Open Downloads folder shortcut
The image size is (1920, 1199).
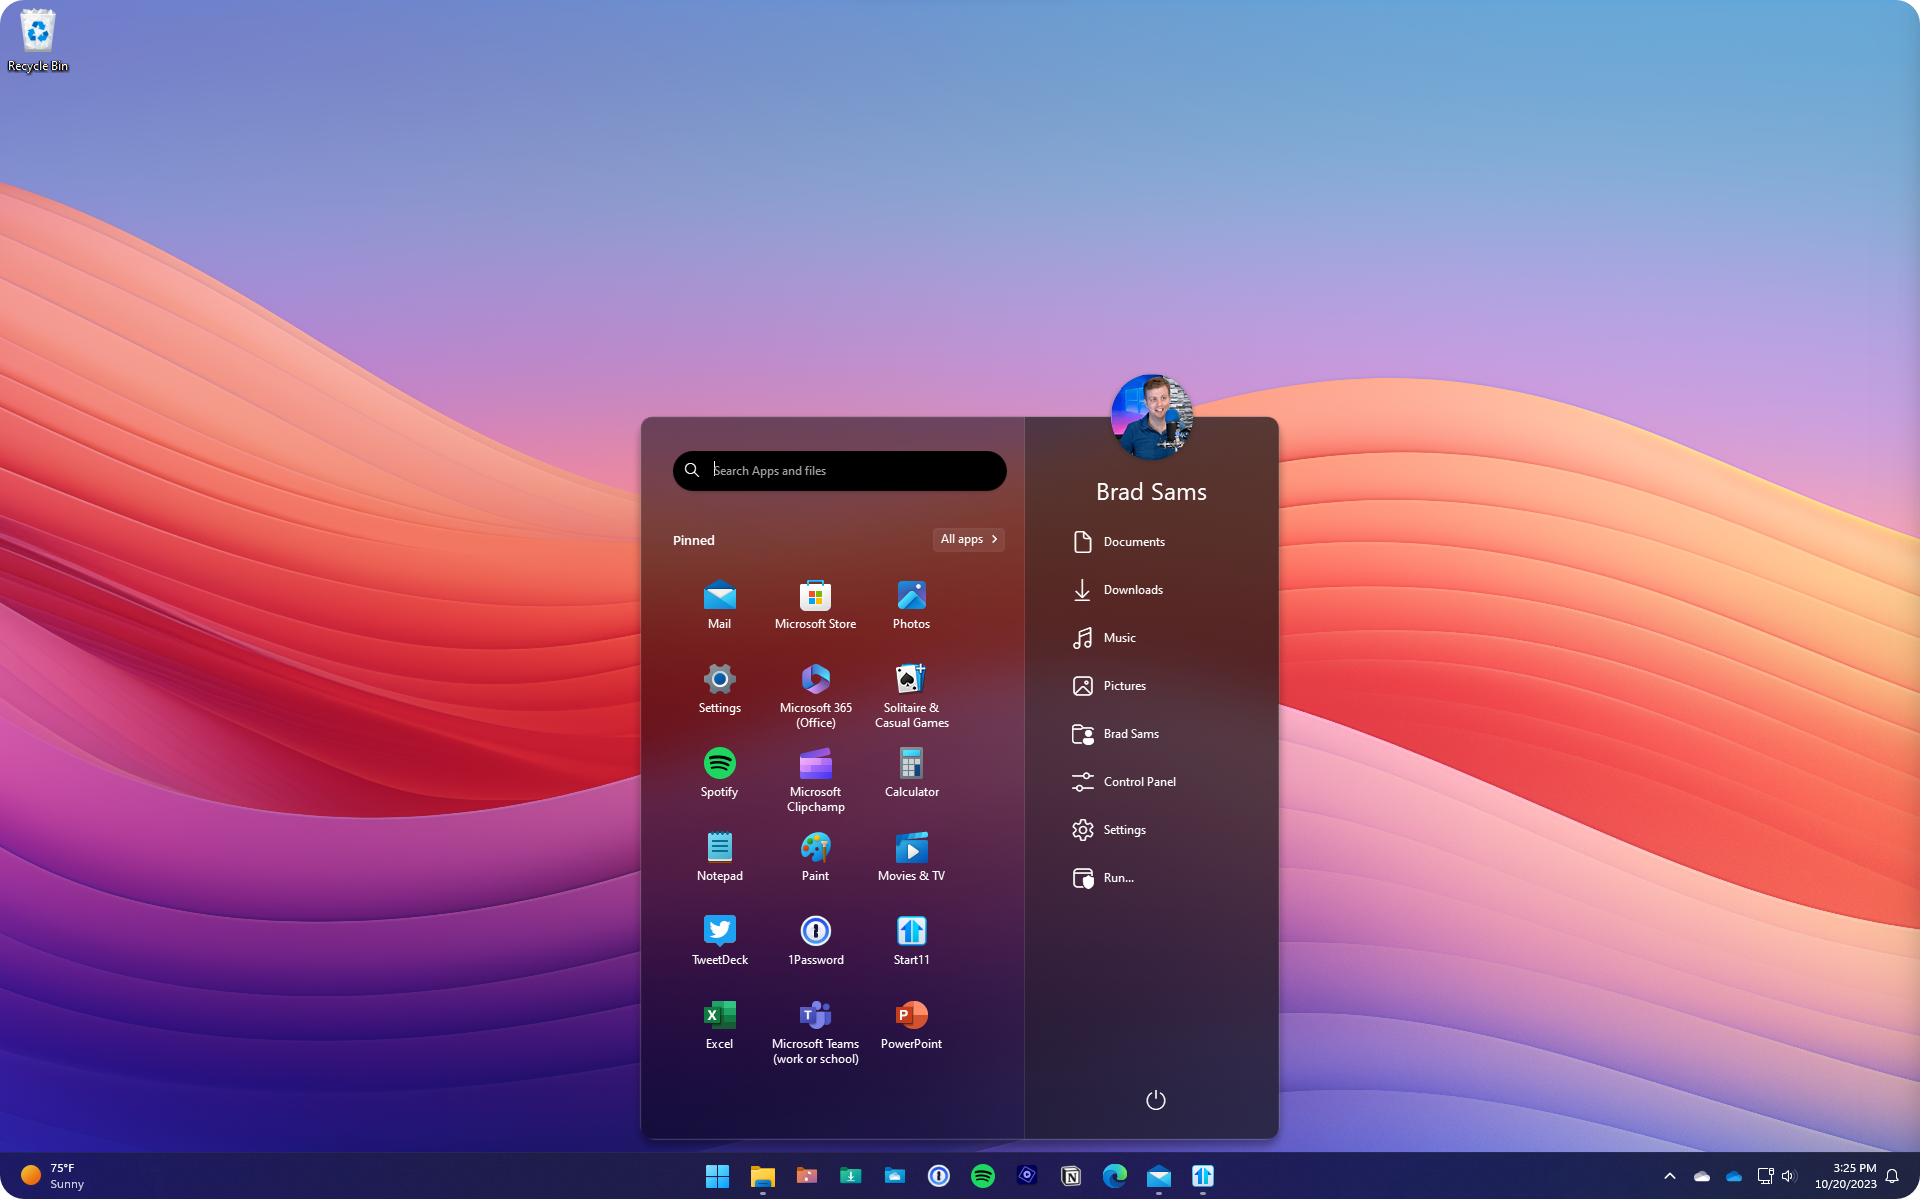tap(1133, 590)
